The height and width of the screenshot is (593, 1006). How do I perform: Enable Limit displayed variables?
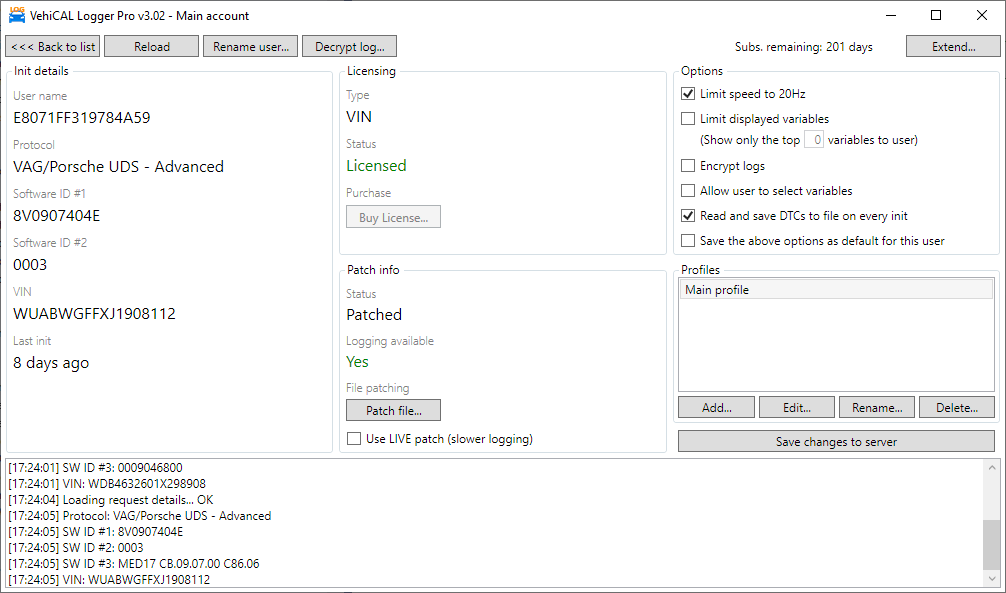point(688,119)
